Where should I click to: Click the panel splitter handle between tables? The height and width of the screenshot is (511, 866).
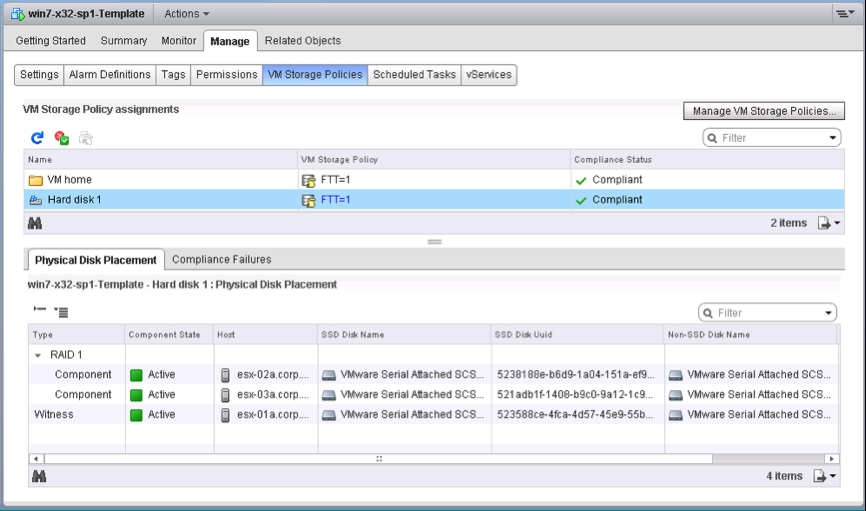point(435,242)
